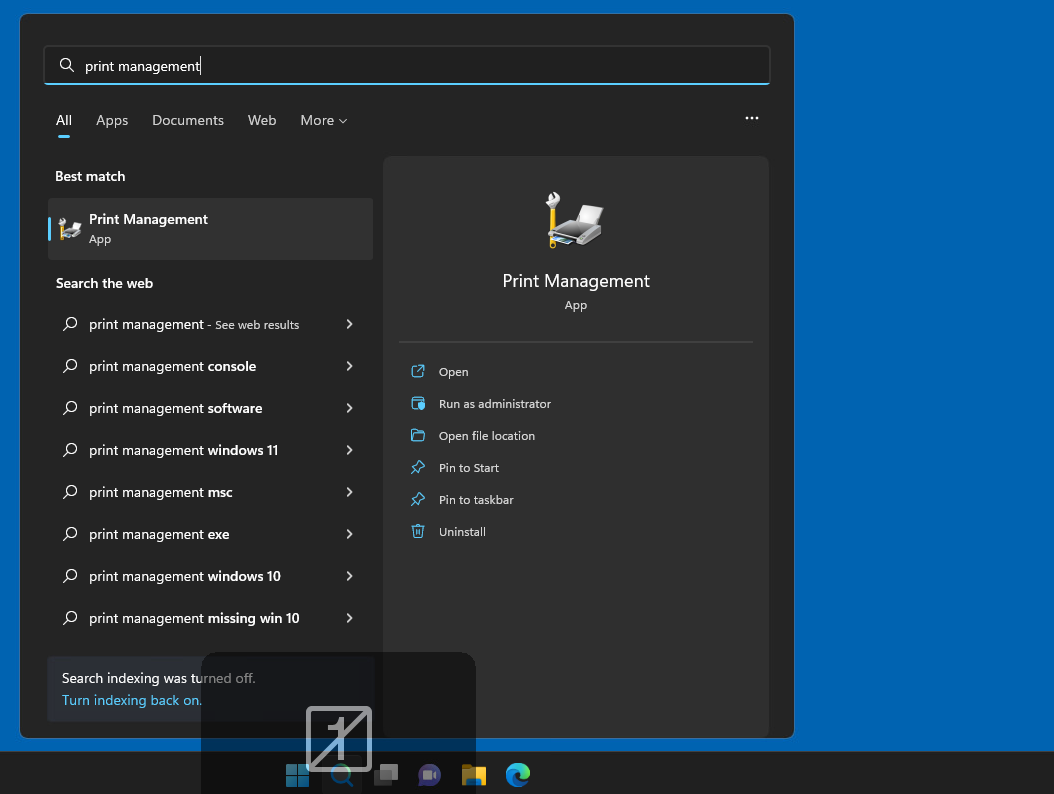This screenshot has height=794, width=1054.
Task: Click large Print Management icon in preview pane
Action: pyautogui.click(x=575, y=221)
